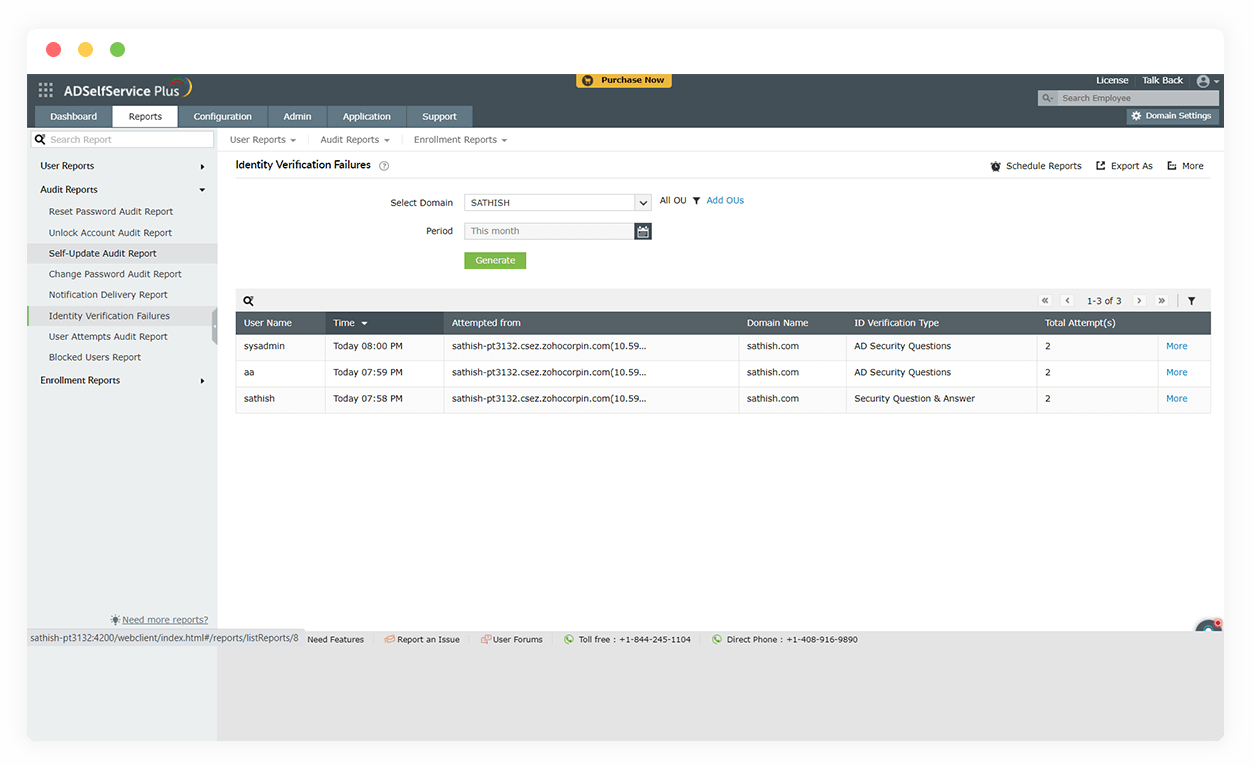Switch to the Admin tab

click(297, 117)
